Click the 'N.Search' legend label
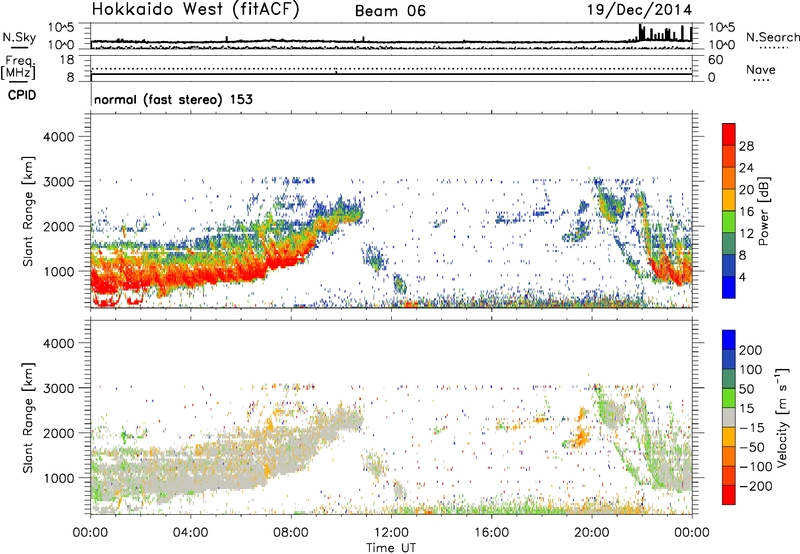Screen dimensions: 800x554 772,37
